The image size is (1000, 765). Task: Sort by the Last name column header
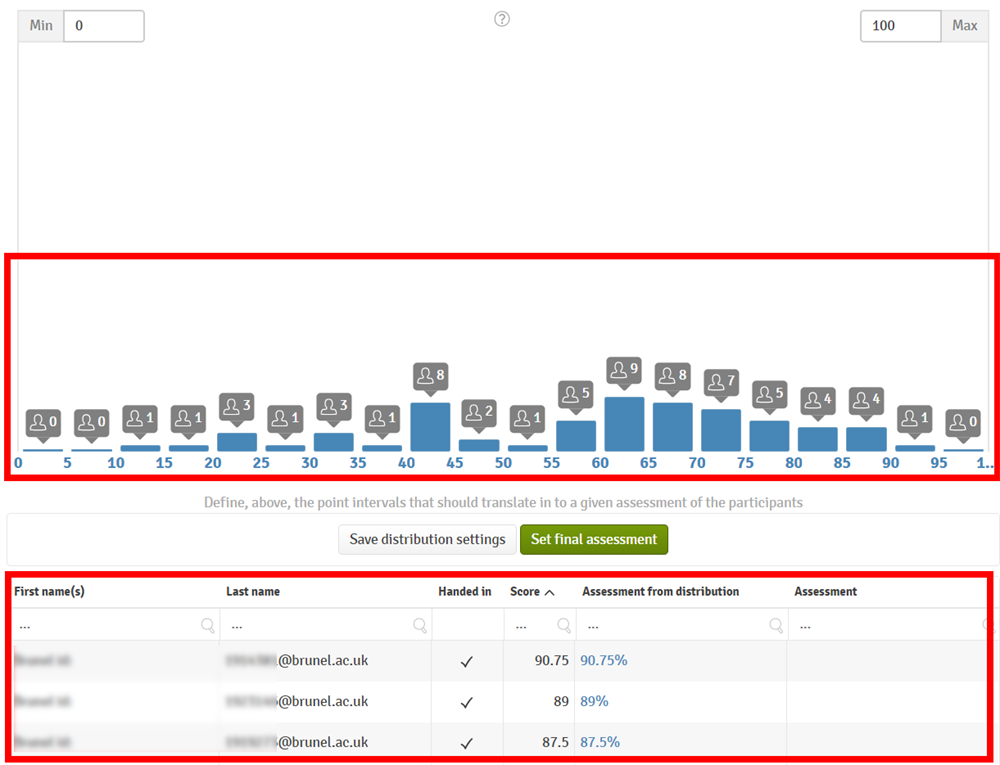coord(253,592)
